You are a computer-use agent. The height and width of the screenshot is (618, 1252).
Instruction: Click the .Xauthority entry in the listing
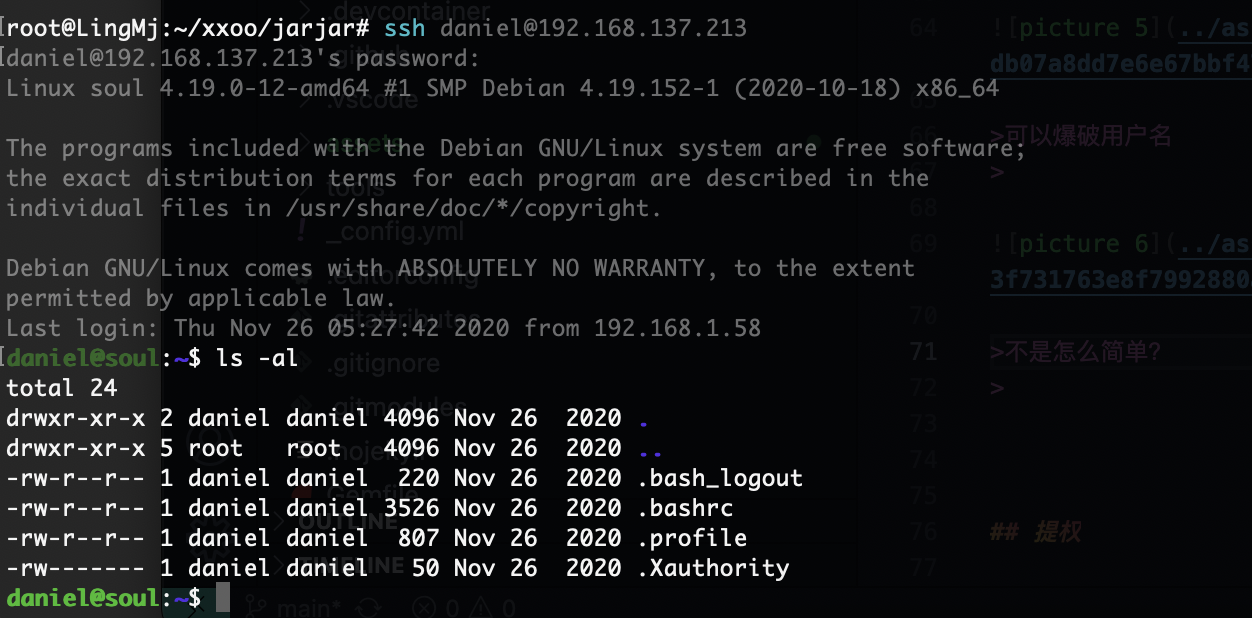click(x=713, y=568)
